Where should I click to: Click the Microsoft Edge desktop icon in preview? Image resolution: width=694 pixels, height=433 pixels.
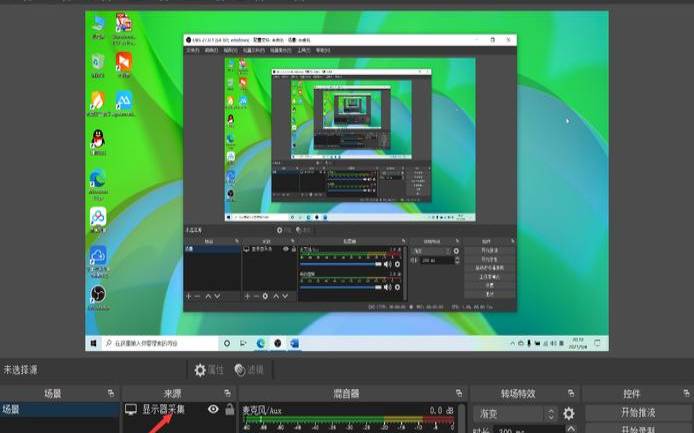[98, 182]
